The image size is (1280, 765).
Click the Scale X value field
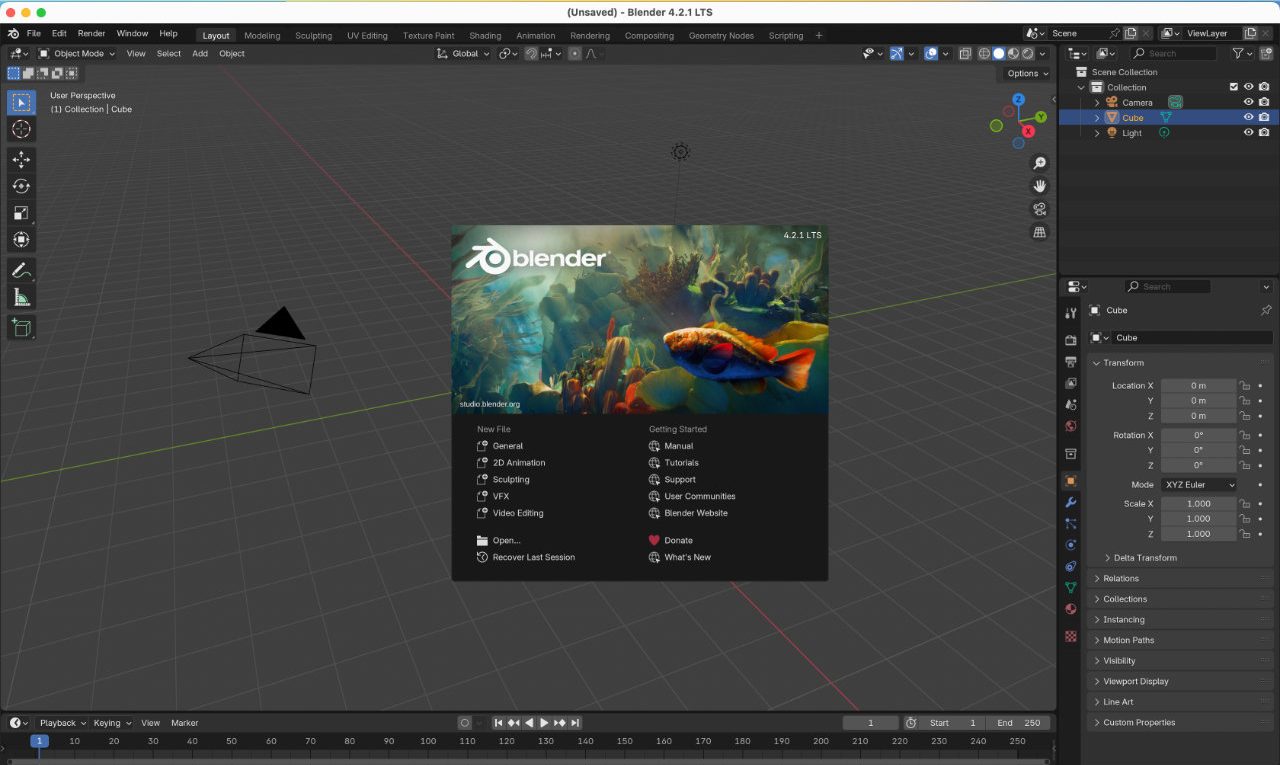tap(1198, 504)
